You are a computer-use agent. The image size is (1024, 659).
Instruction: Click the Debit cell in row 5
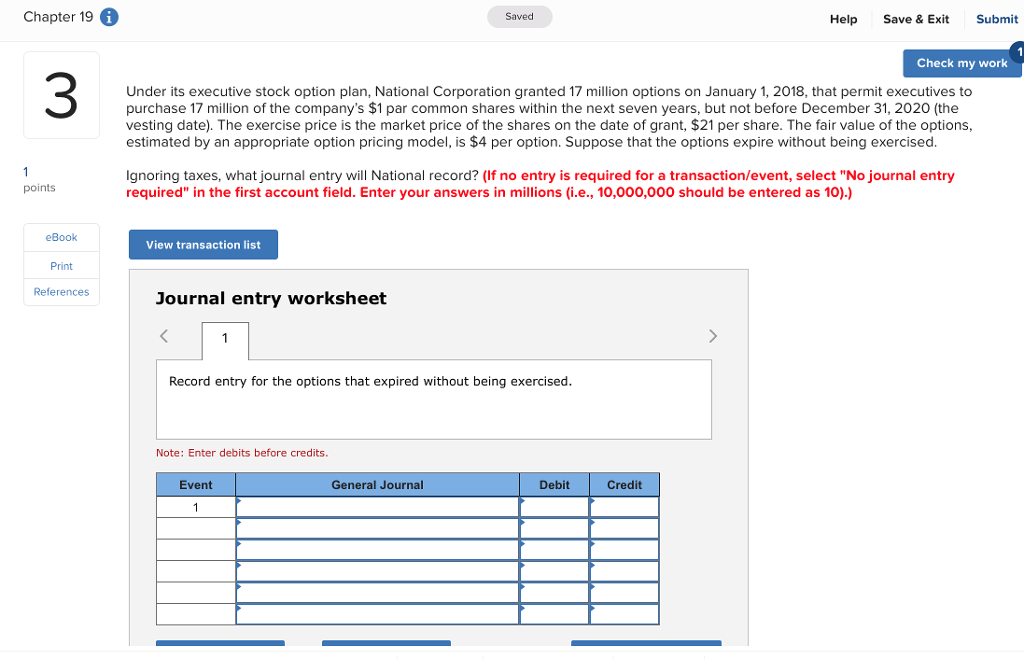[x=554, y=593]
